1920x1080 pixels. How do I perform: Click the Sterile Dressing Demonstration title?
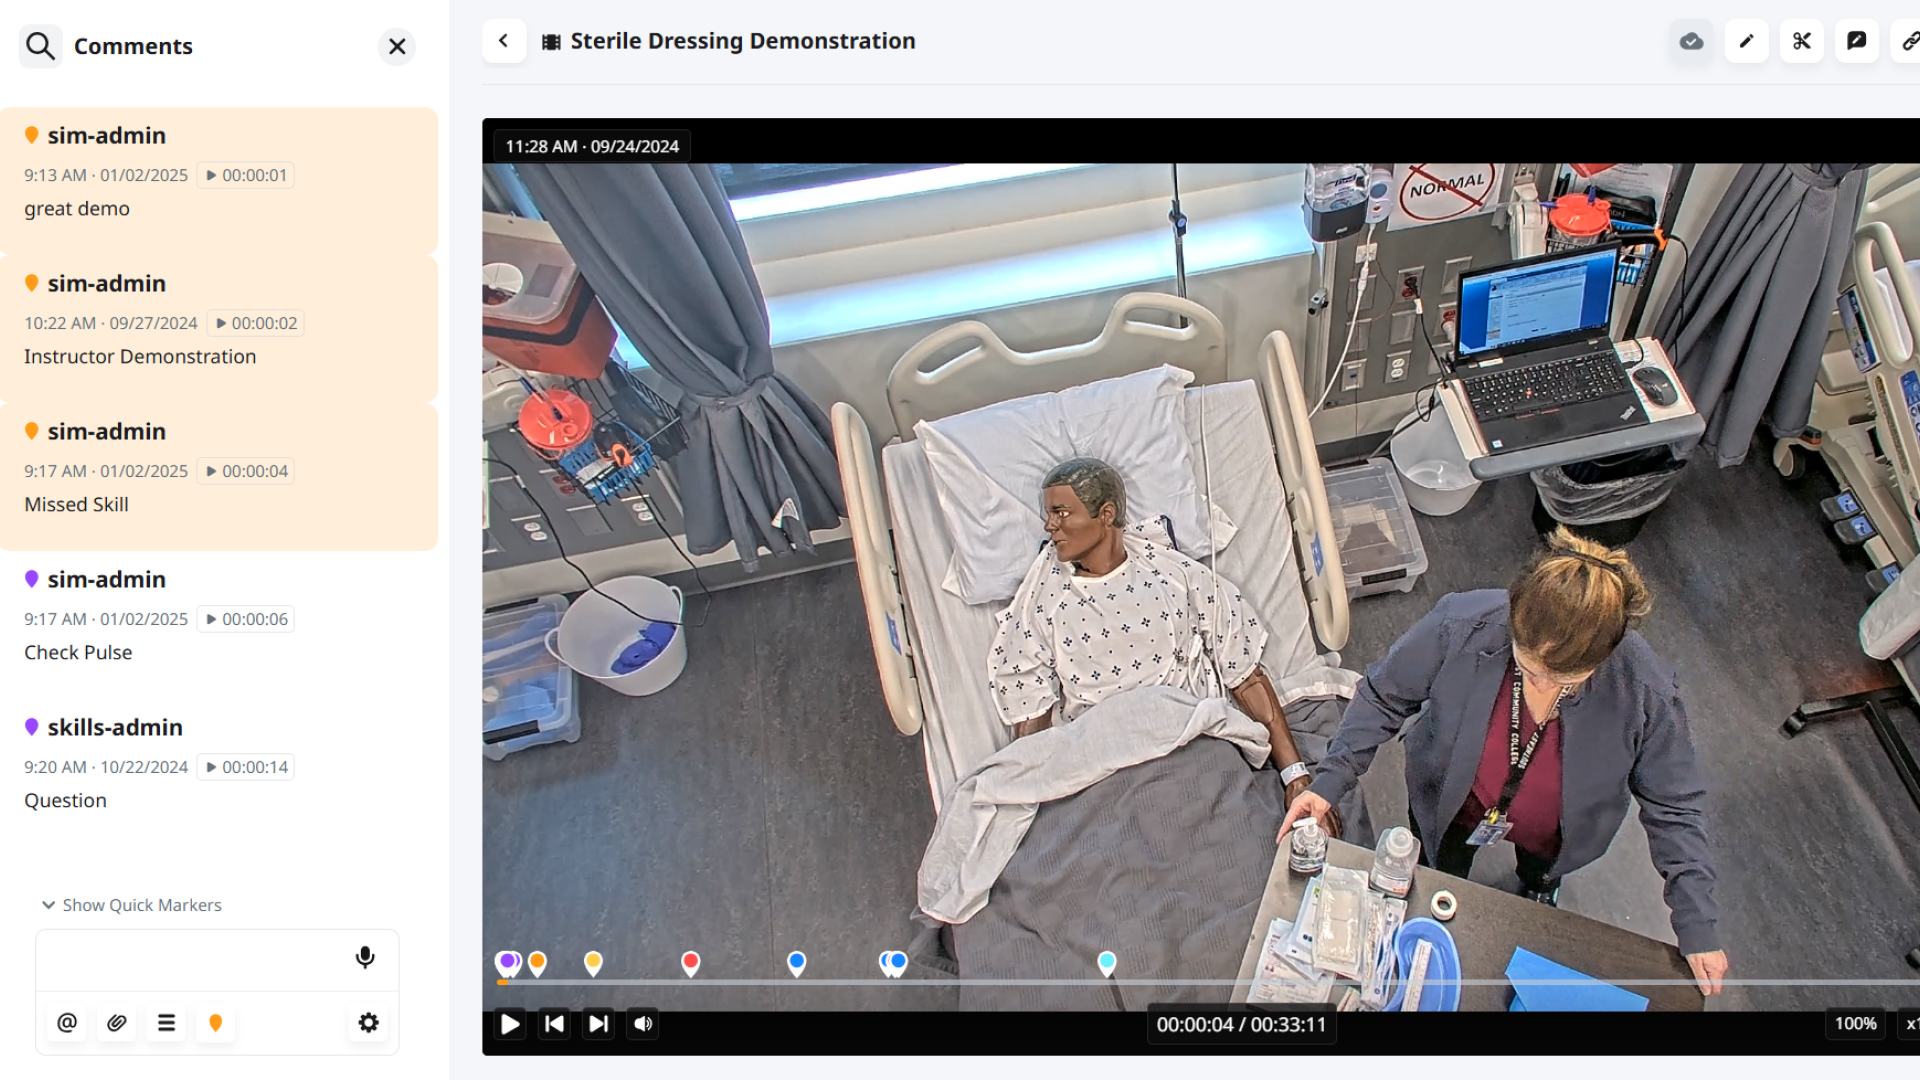coord(743,41)
